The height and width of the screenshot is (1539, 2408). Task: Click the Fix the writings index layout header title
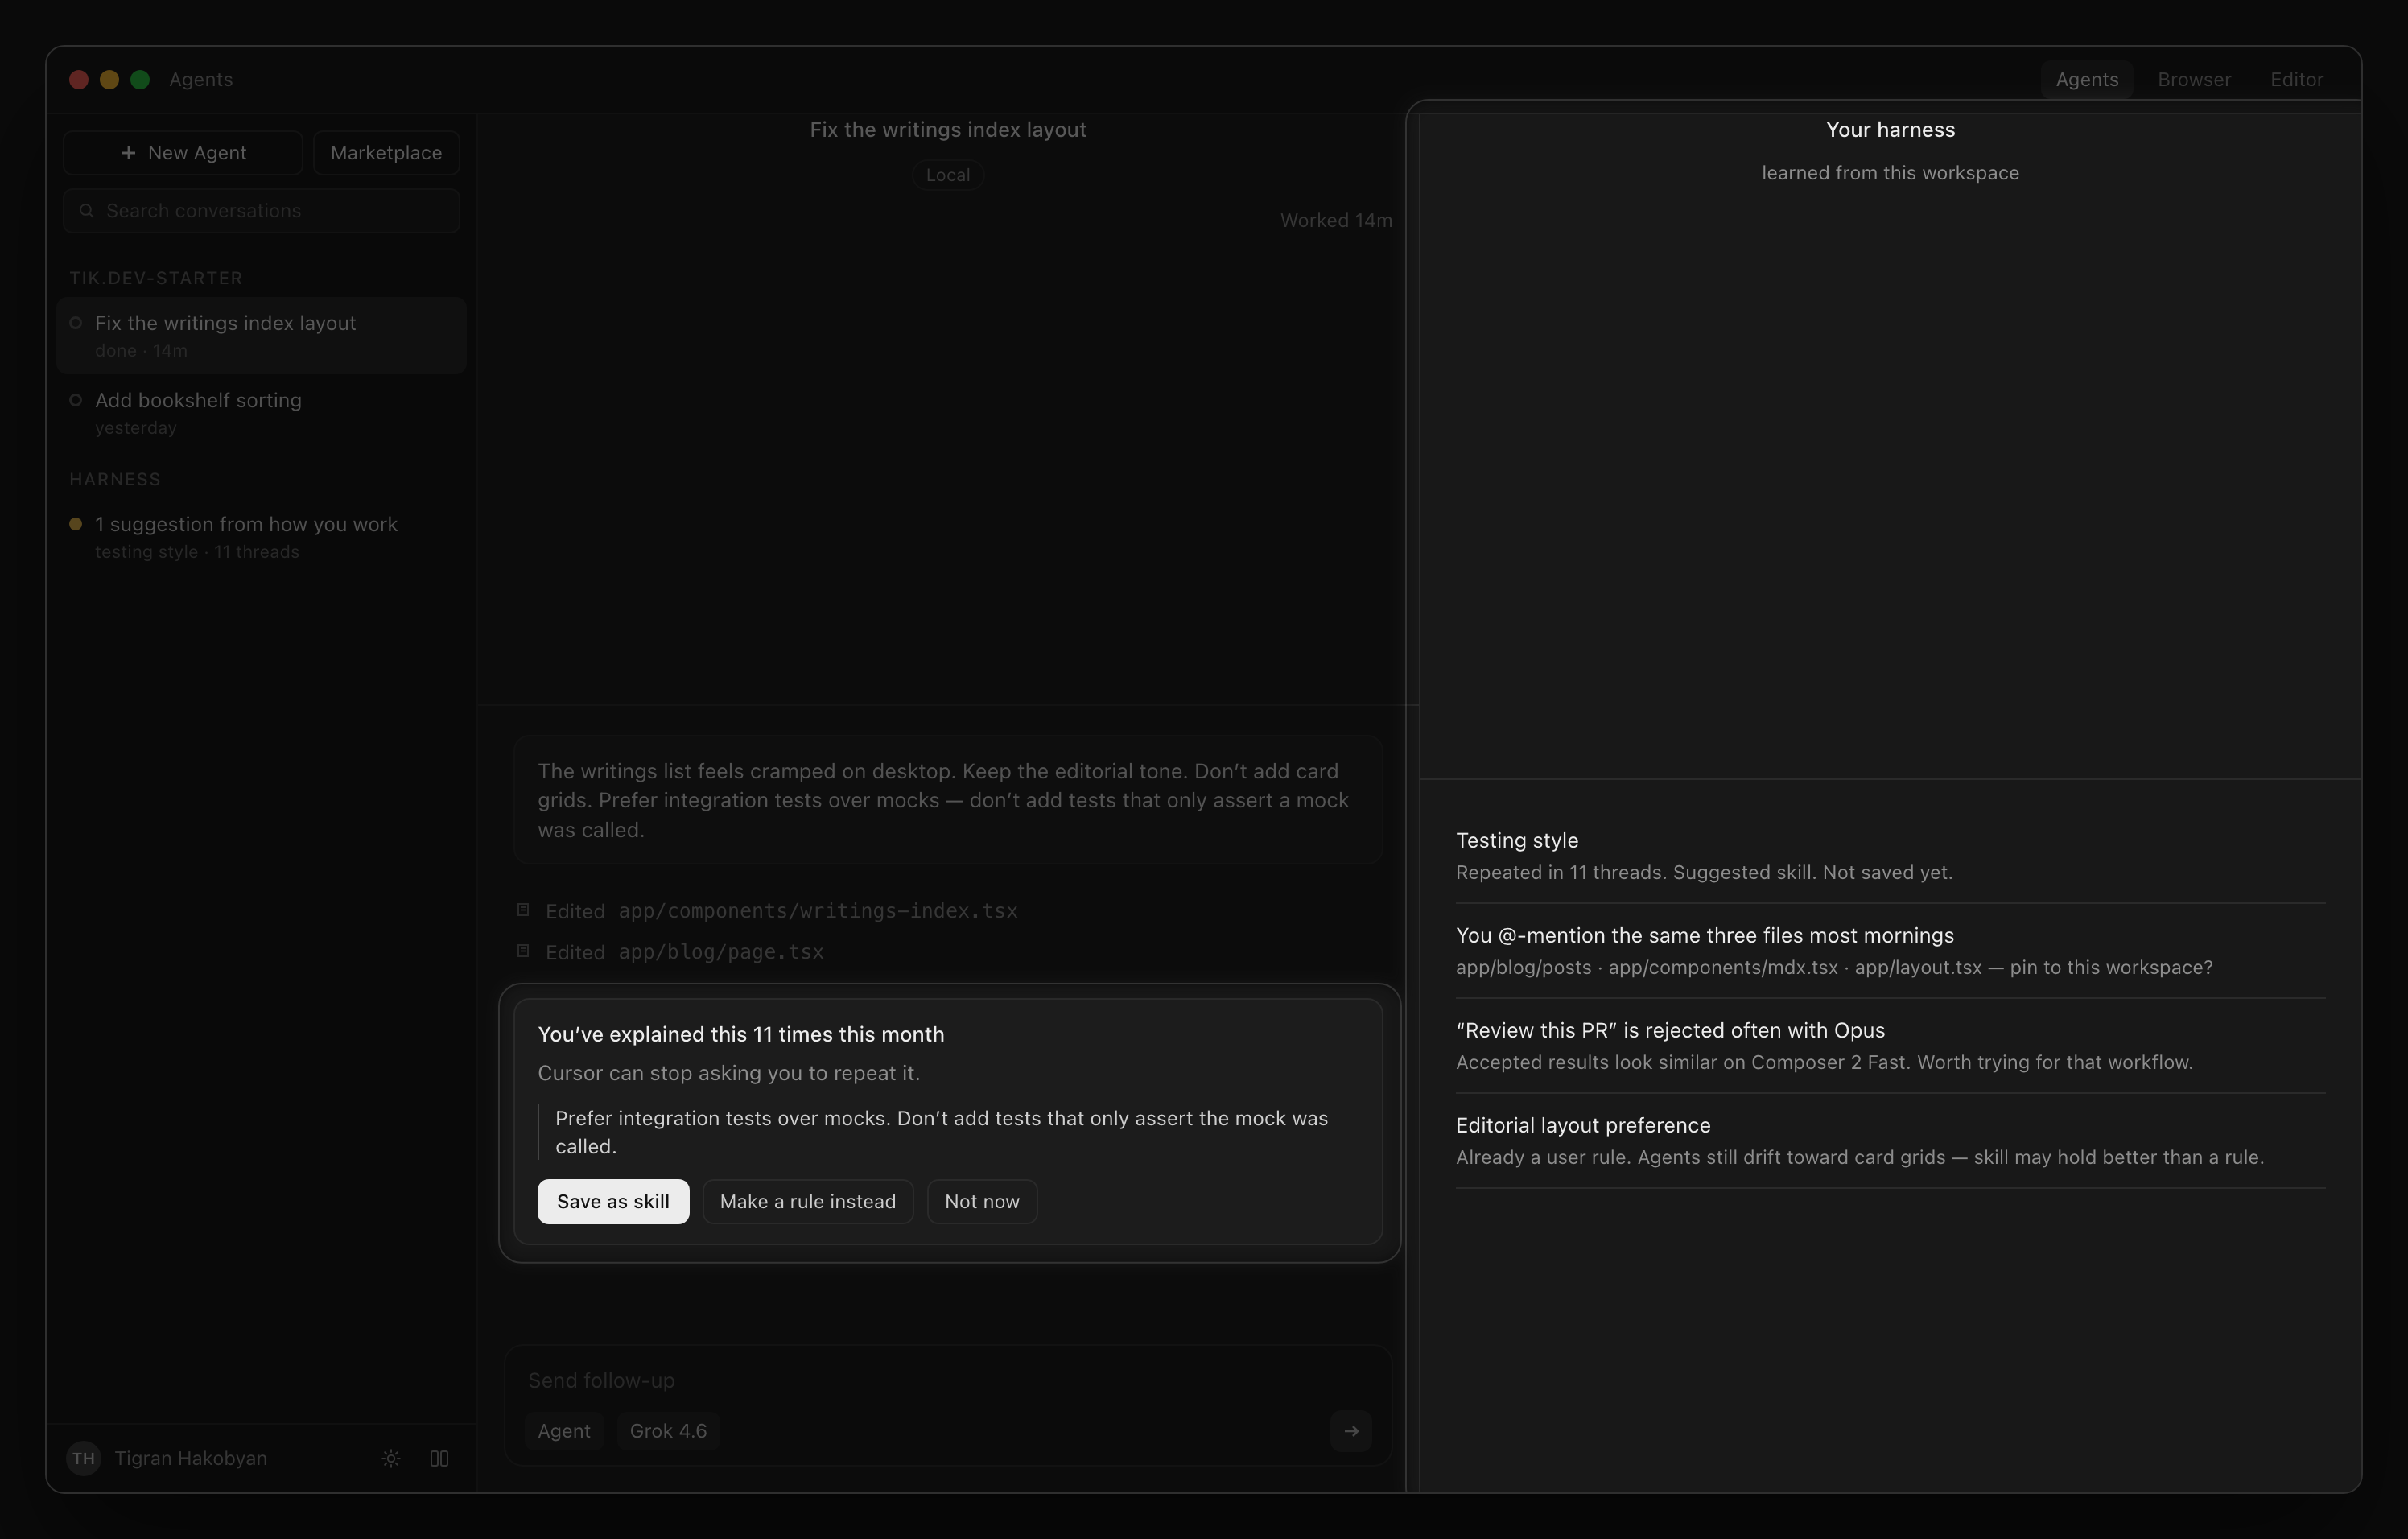(948, 130)
